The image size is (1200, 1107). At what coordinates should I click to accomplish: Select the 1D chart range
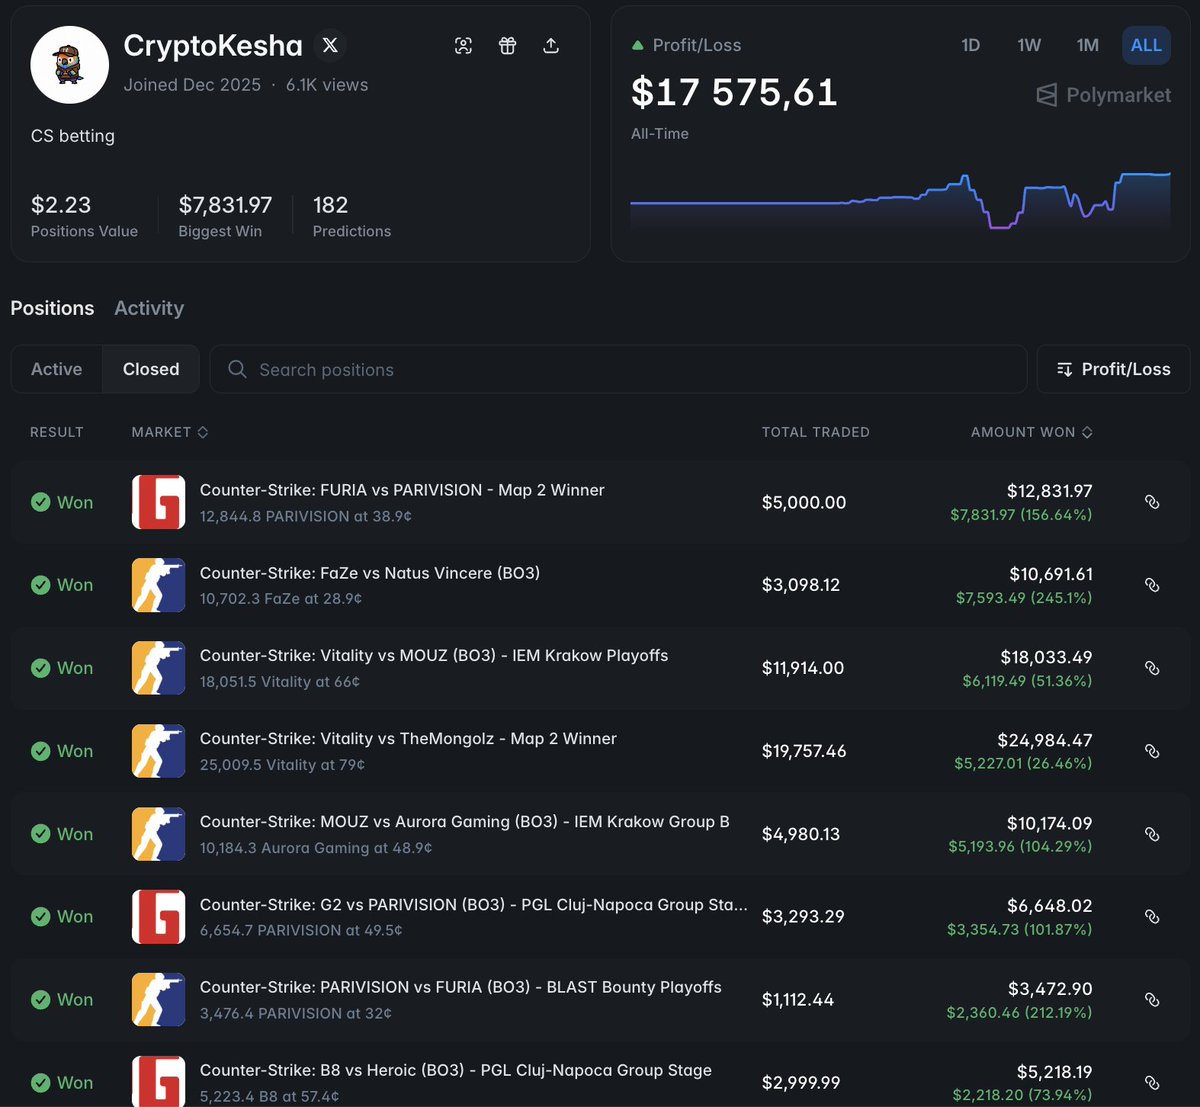point(970,45)
